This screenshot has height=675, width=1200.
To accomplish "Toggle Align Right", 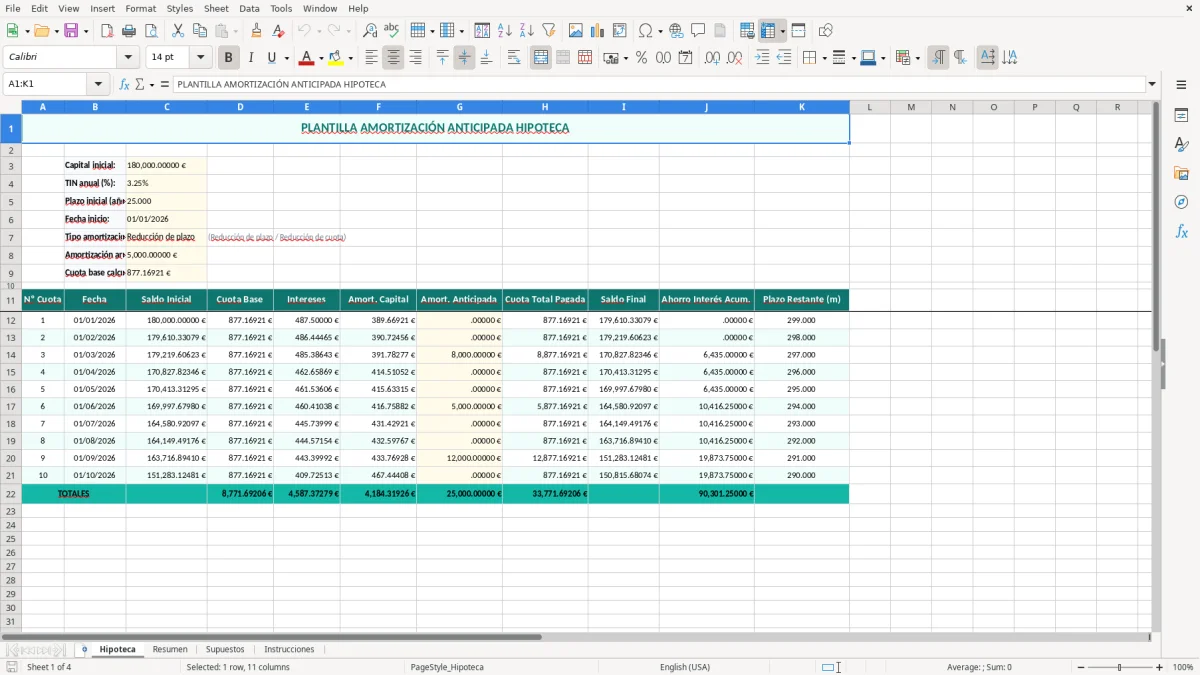I will pyautogui.click(x=416, y=58).
